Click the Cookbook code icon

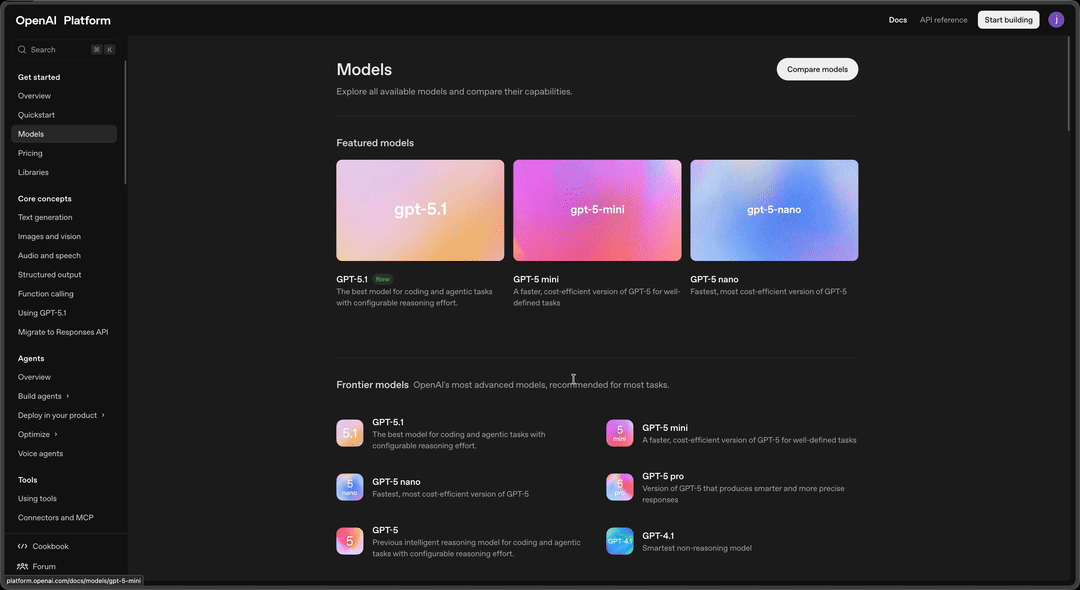pos(23,546)
